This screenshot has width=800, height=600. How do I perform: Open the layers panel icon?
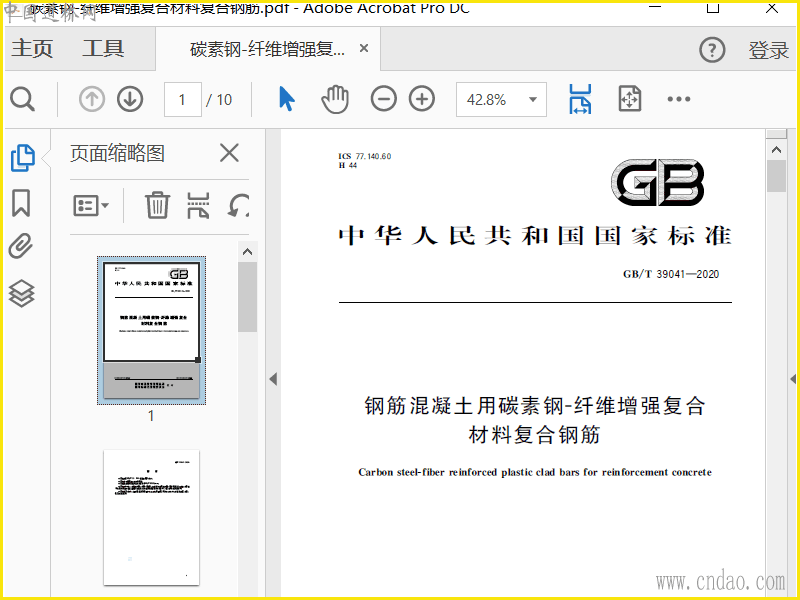[21, 293]
